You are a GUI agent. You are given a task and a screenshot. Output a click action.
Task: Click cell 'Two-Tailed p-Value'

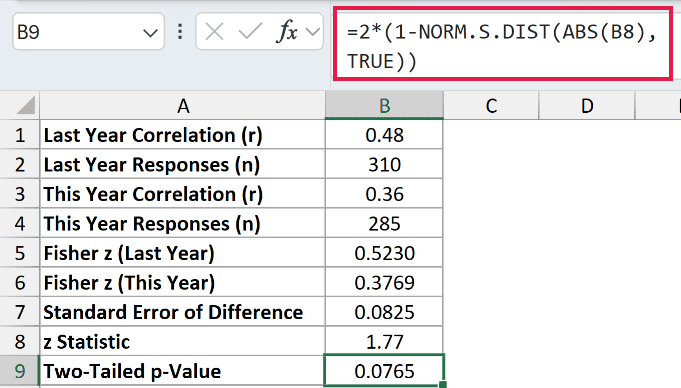(x=182, y=371)
